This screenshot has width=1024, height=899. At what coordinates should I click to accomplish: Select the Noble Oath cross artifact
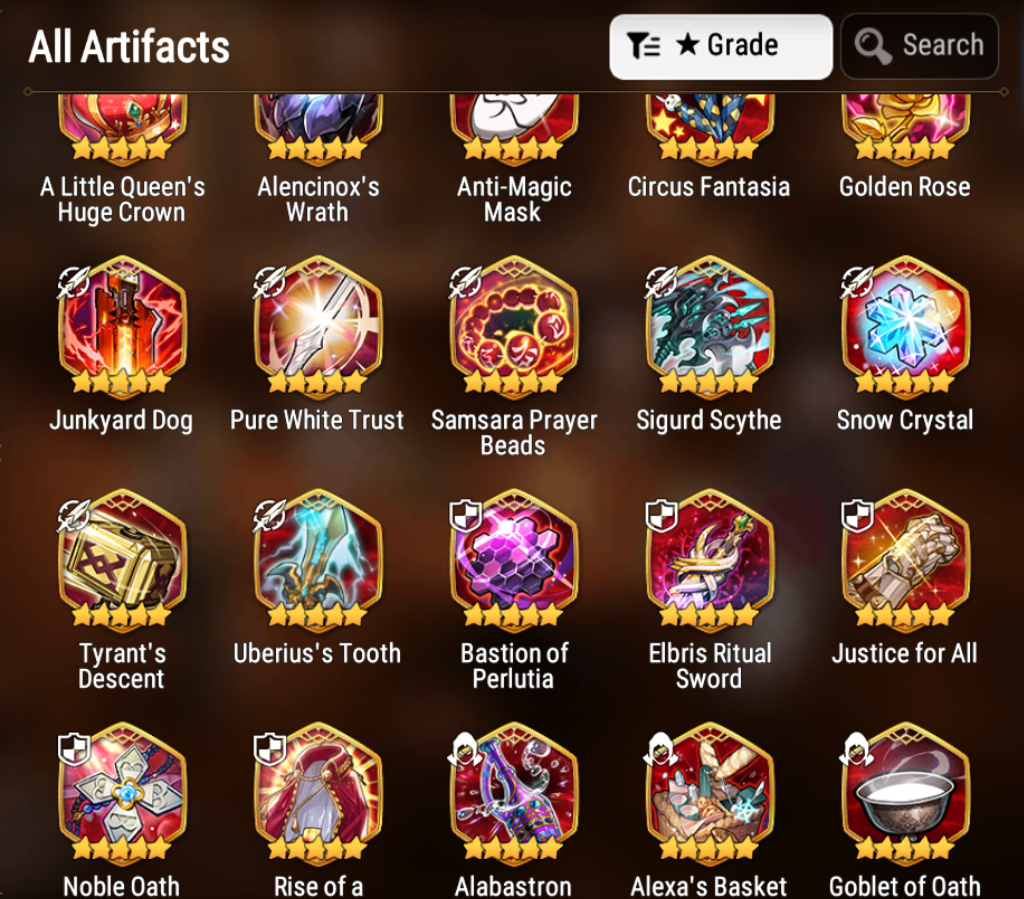[x=122, y=793]
